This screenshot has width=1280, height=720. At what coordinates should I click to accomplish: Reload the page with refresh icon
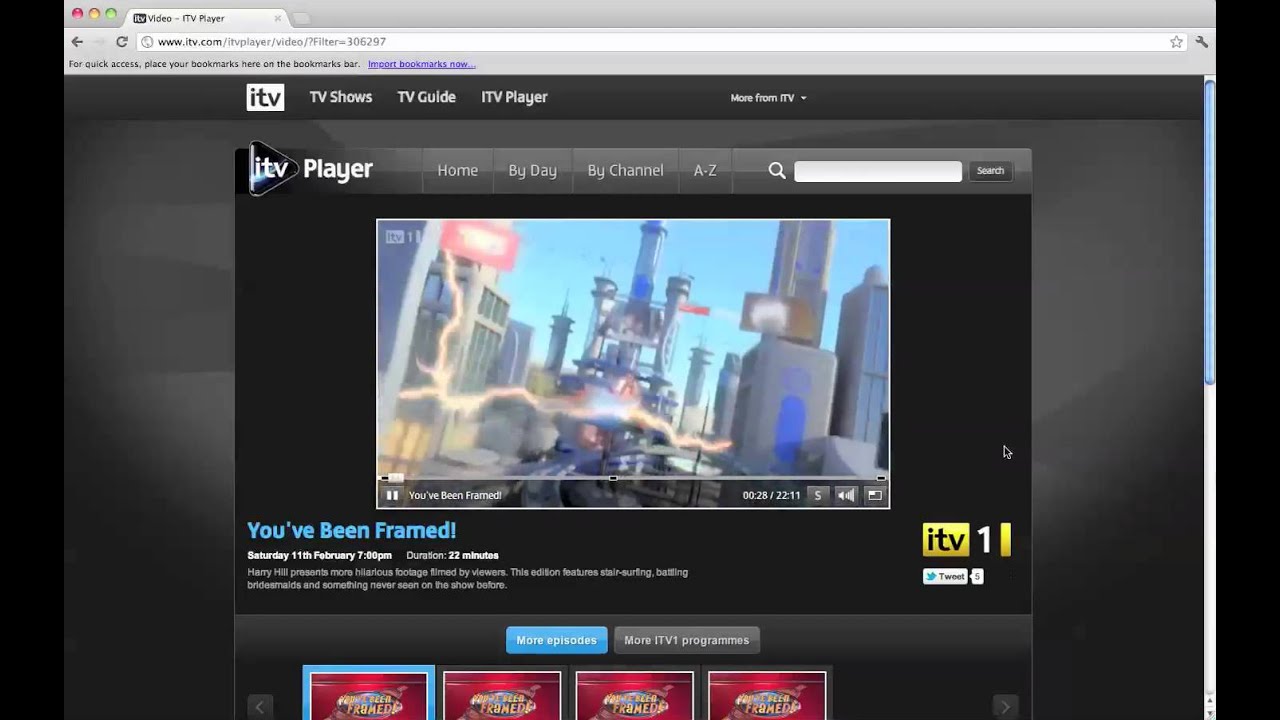122,42
